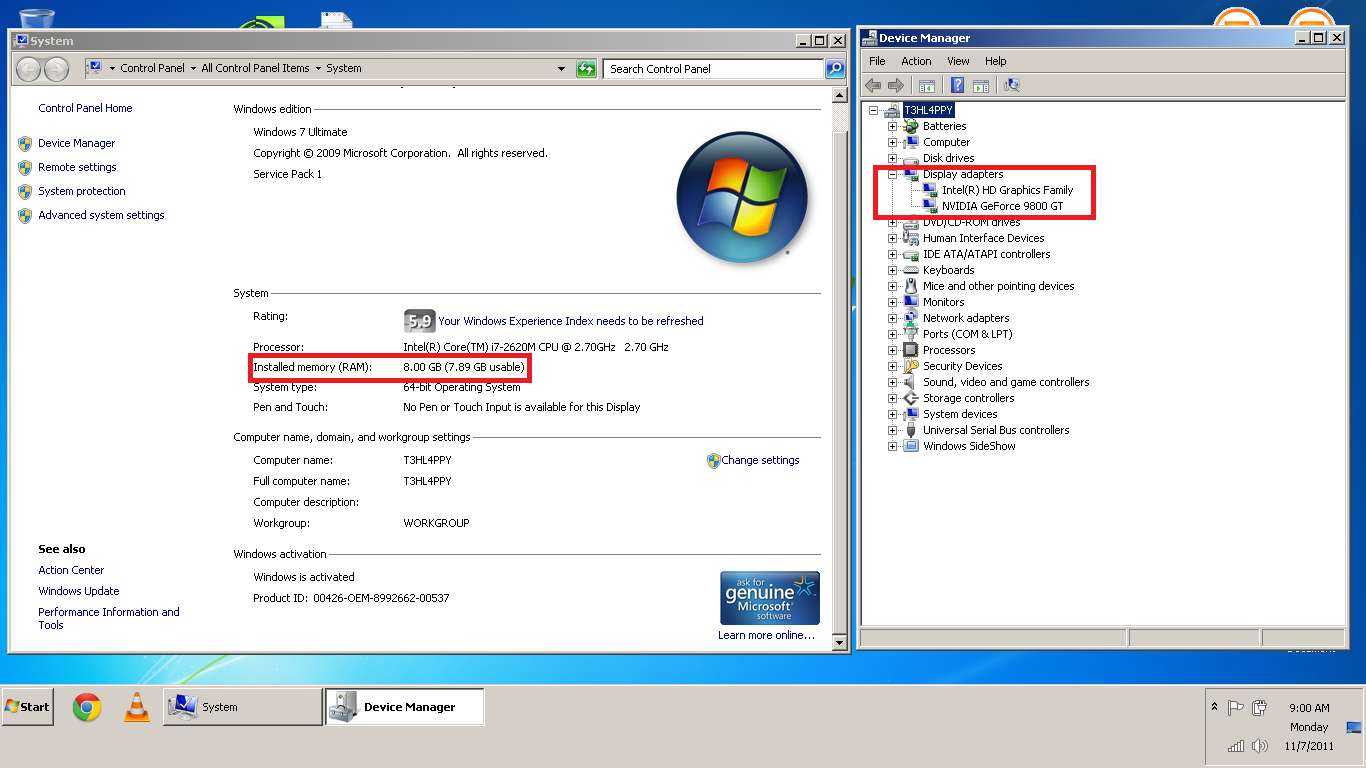Click the power plug icon in system tray
1366x768 pixels.
click(x=1260, y=707)
